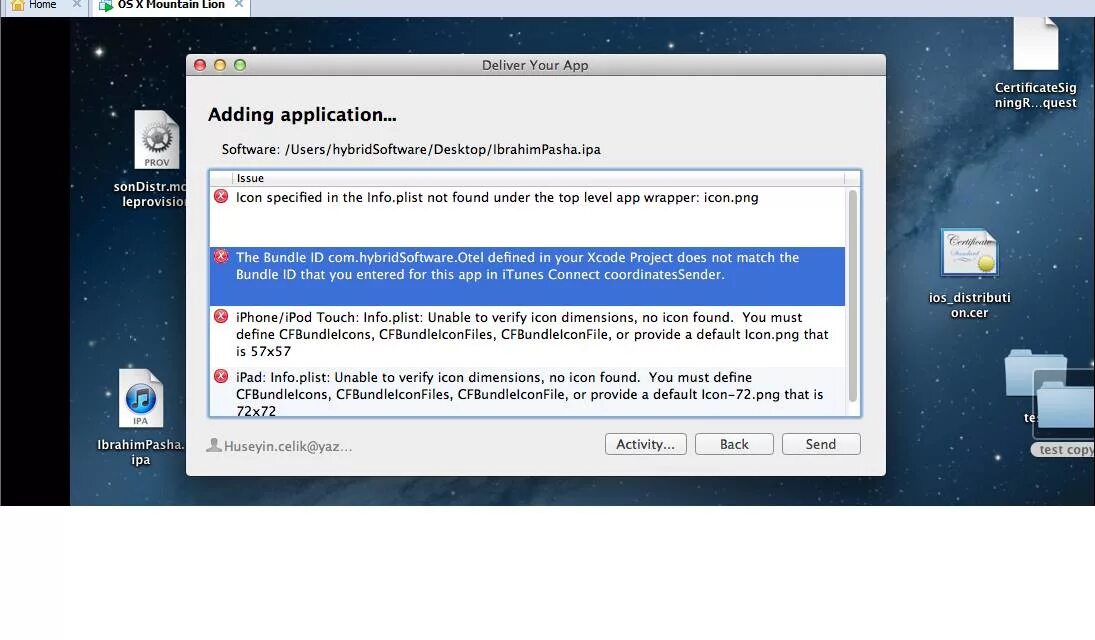Select the iPhone/iPod Touch icon dimensions issue row
This screenshot has width=1095, height=640.
click(527, 336)
